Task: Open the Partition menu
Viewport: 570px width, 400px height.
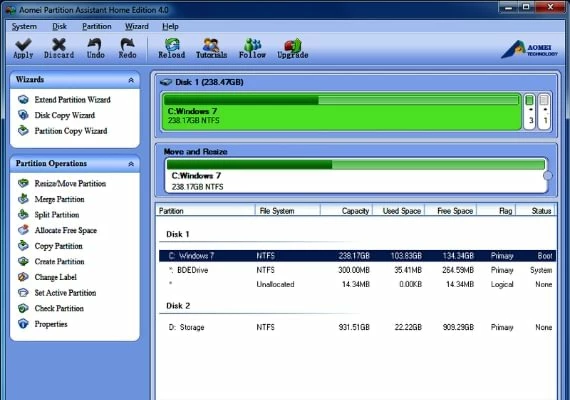Action: coord(97,27)
